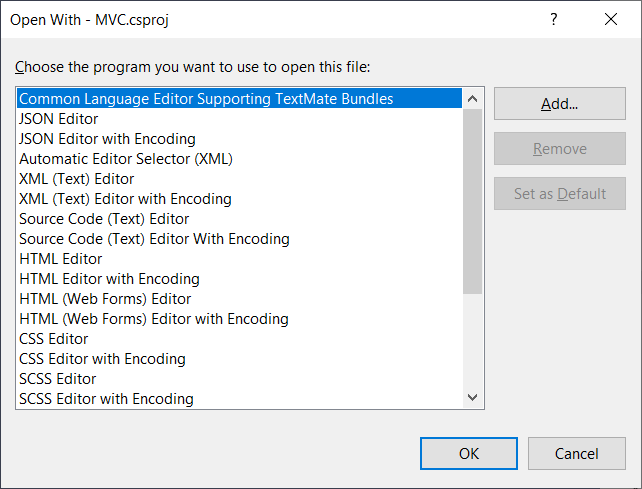Screen dimensions: 642x489
Task: Pick the XML (Text) Editor entry
Action: tap(76, 179)
